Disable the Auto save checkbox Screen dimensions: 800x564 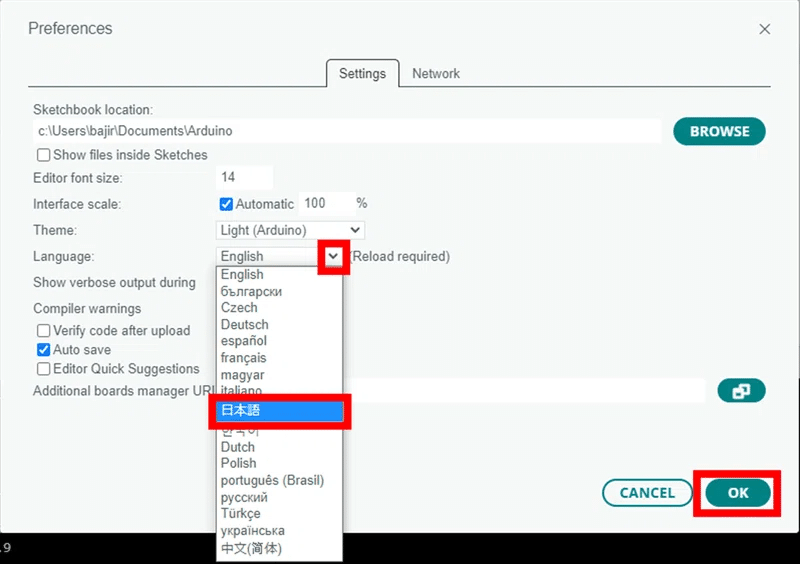[x=43, y=350]
